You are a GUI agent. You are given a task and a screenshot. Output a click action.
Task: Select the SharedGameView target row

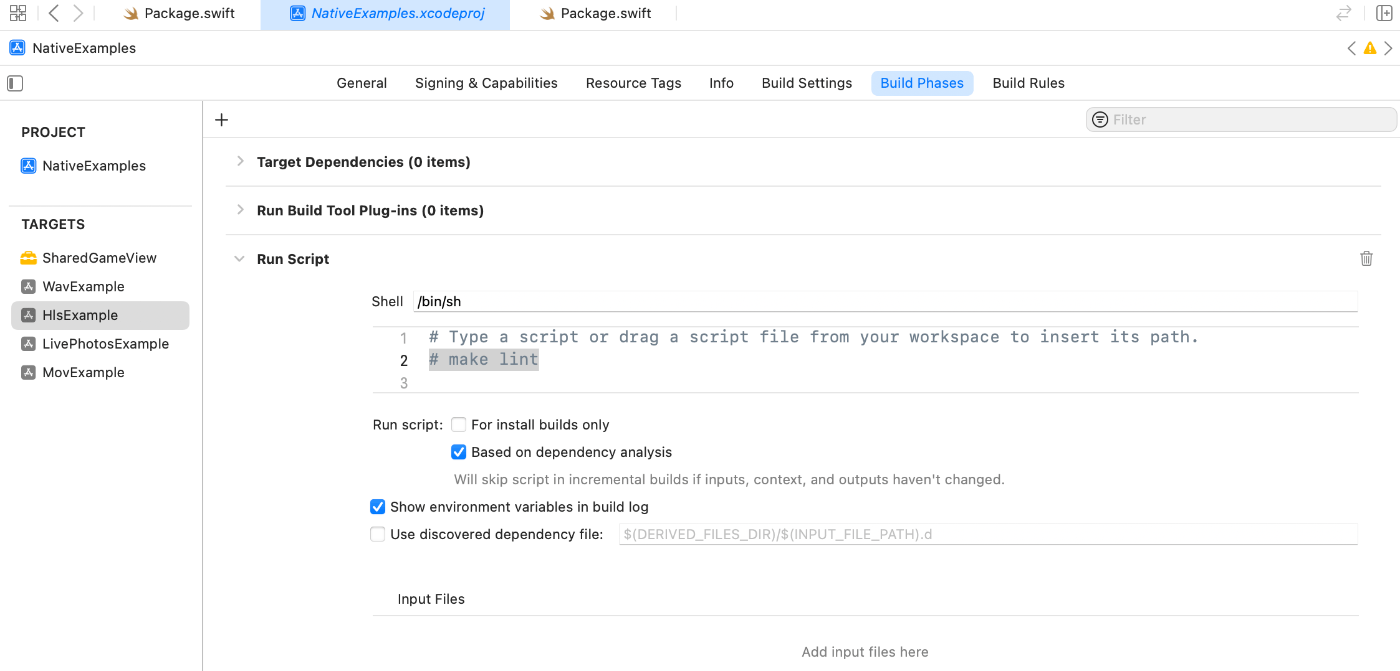tap(100, 258)
